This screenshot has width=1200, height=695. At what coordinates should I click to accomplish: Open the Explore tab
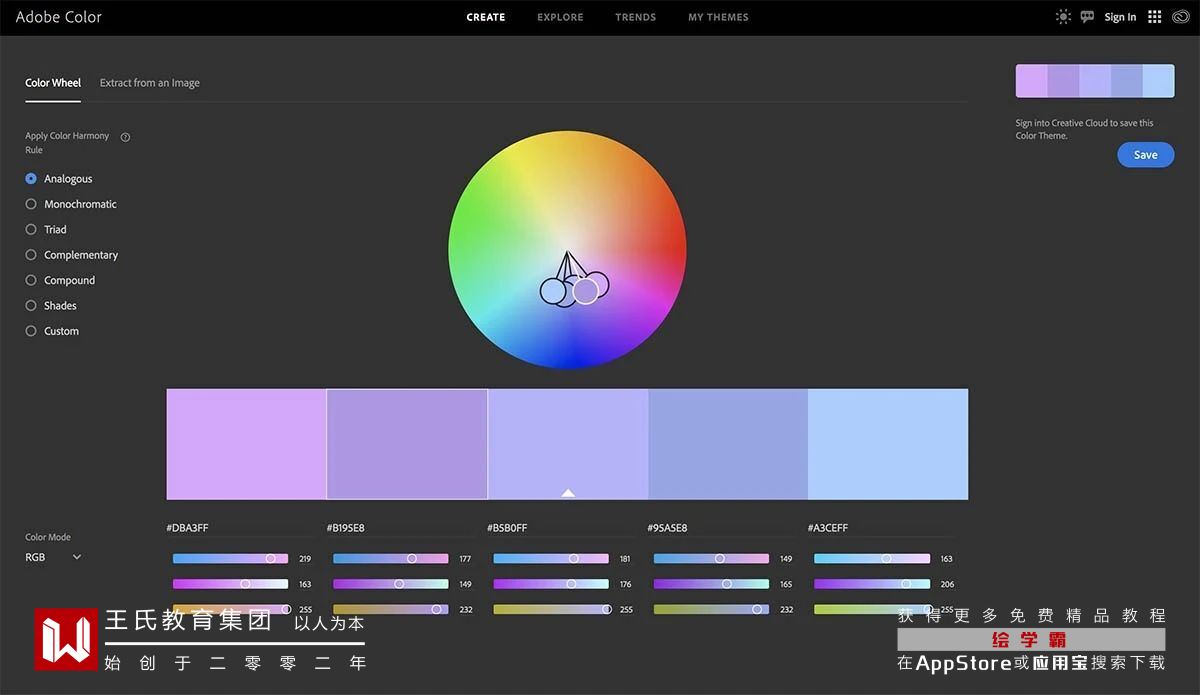click(560, 17)
